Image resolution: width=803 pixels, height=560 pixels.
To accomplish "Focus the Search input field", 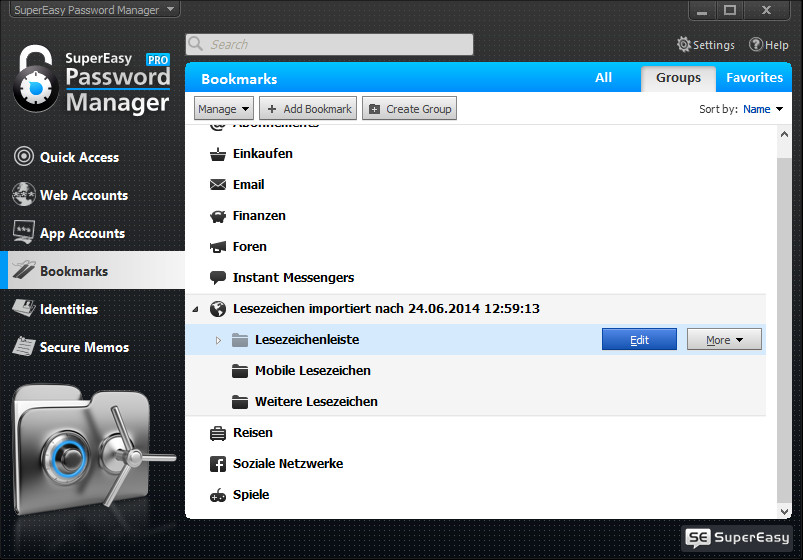I will pyautogui.click(x=329, y=45).
